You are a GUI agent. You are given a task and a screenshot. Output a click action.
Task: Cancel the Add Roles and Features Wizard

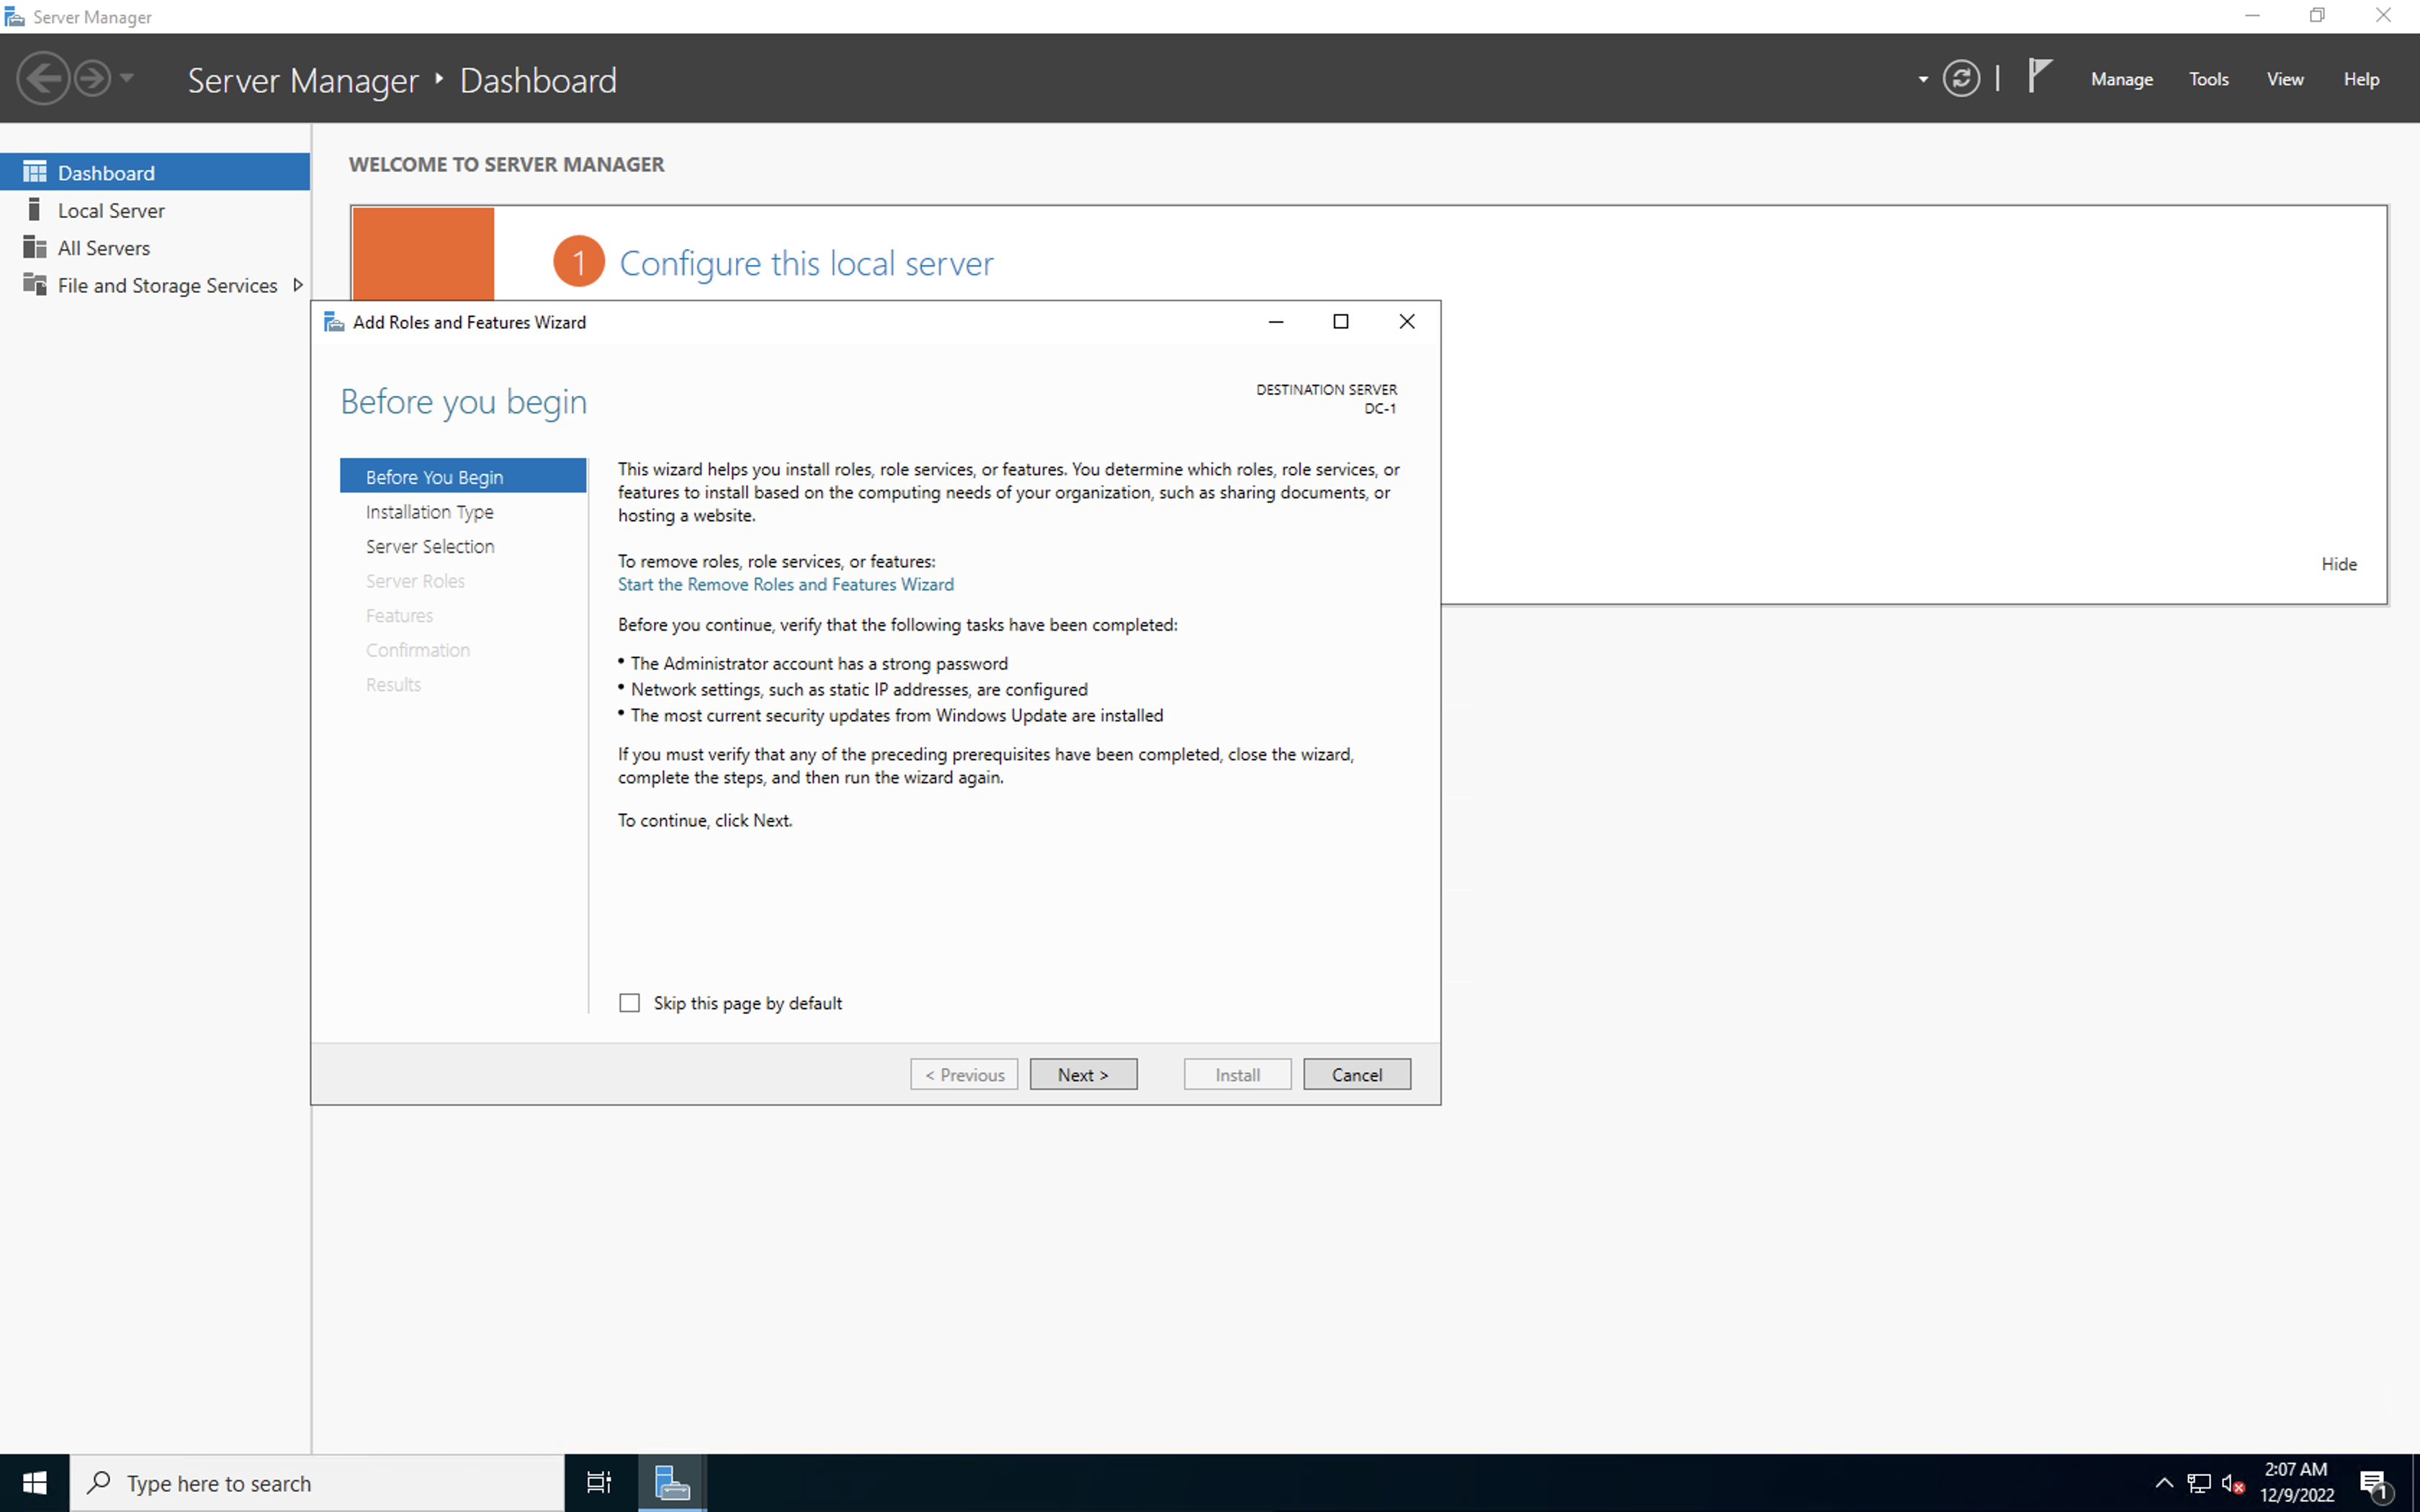click(x=1357, y=1074)
